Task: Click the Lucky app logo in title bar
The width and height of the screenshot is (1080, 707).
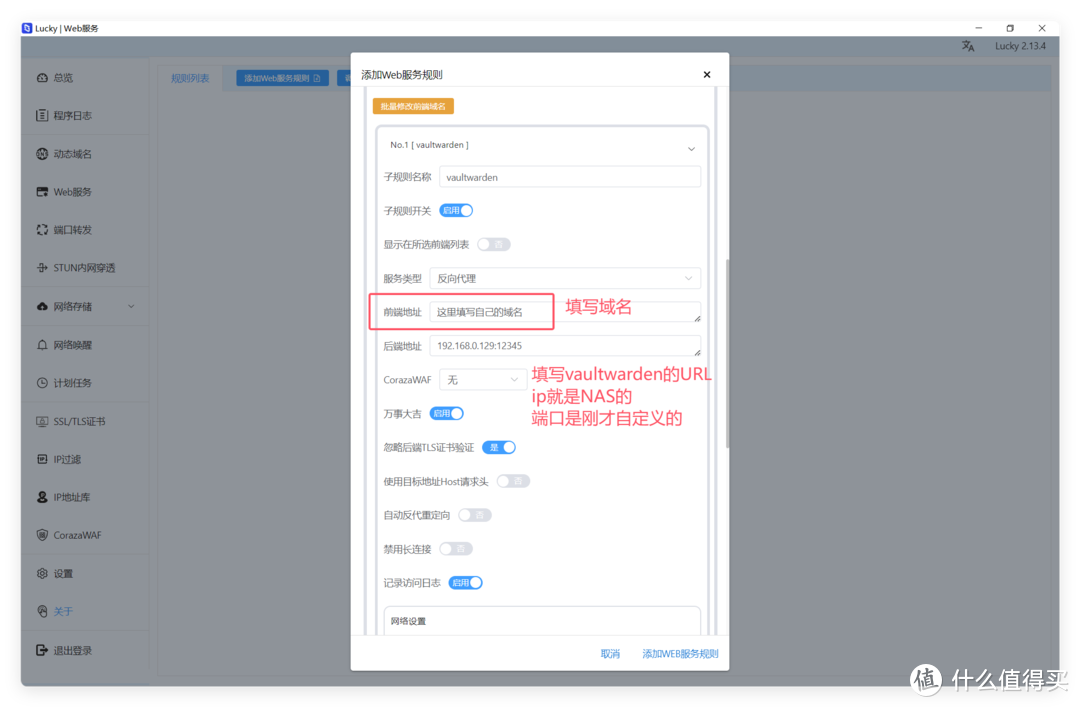Action: tap(27, 28)
